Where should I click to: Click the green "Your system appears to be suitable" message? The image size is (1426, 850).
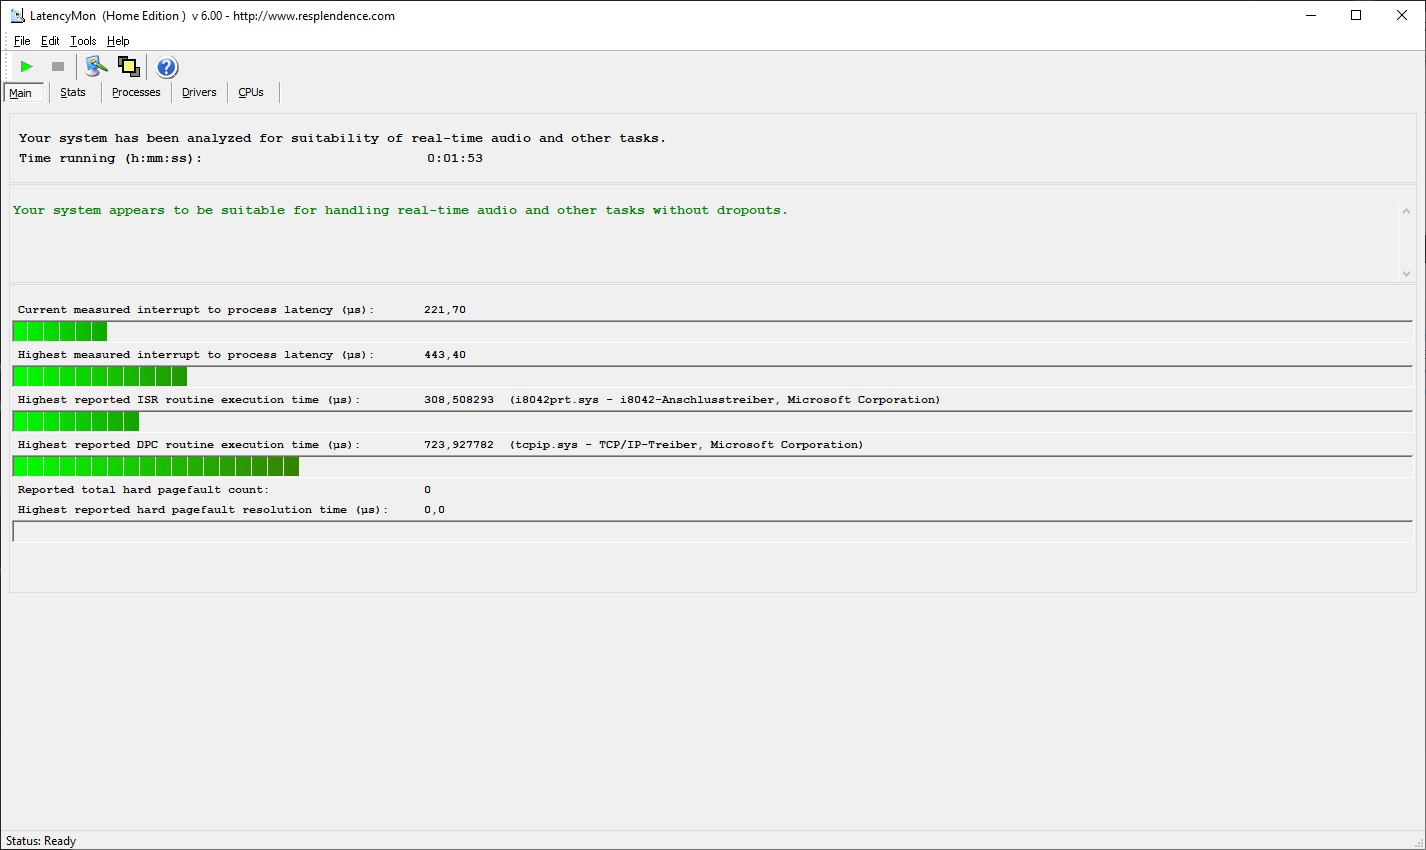click(400, 210)
